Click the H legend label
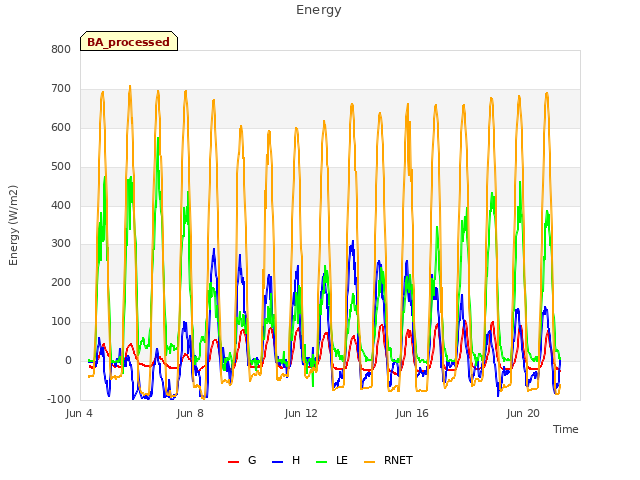Image resolution: width=640 pixels, height=480 pixels. pyautogui.click(x=296, y=460)
